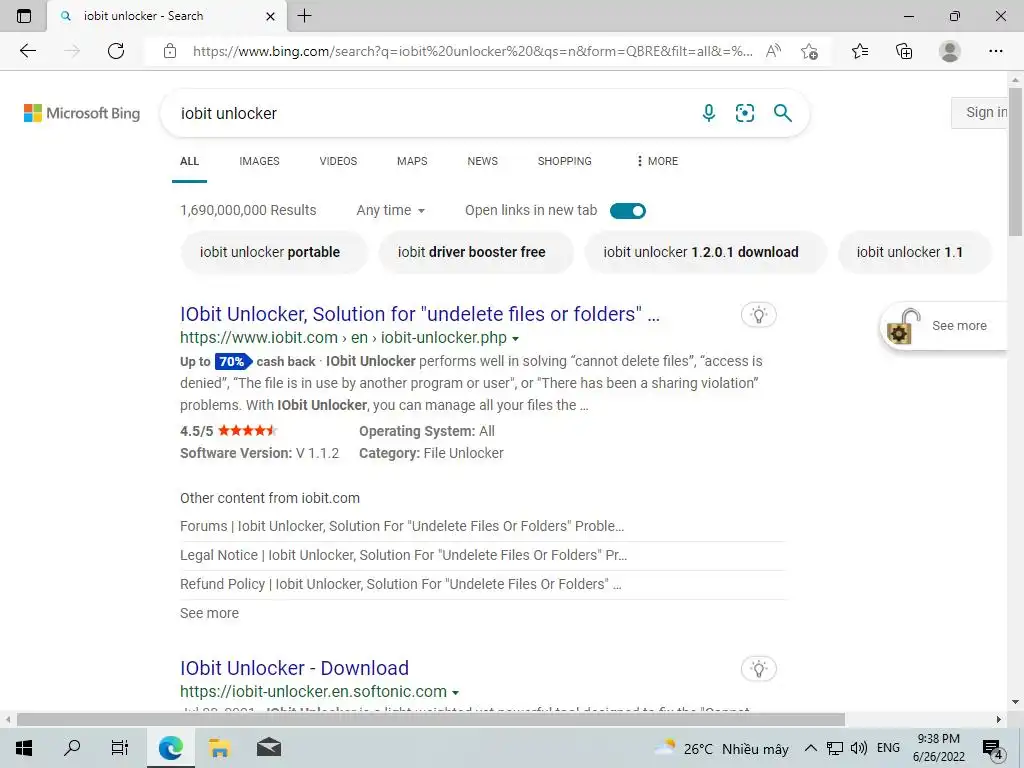Open Edge settings and more menu

point(995,51)
